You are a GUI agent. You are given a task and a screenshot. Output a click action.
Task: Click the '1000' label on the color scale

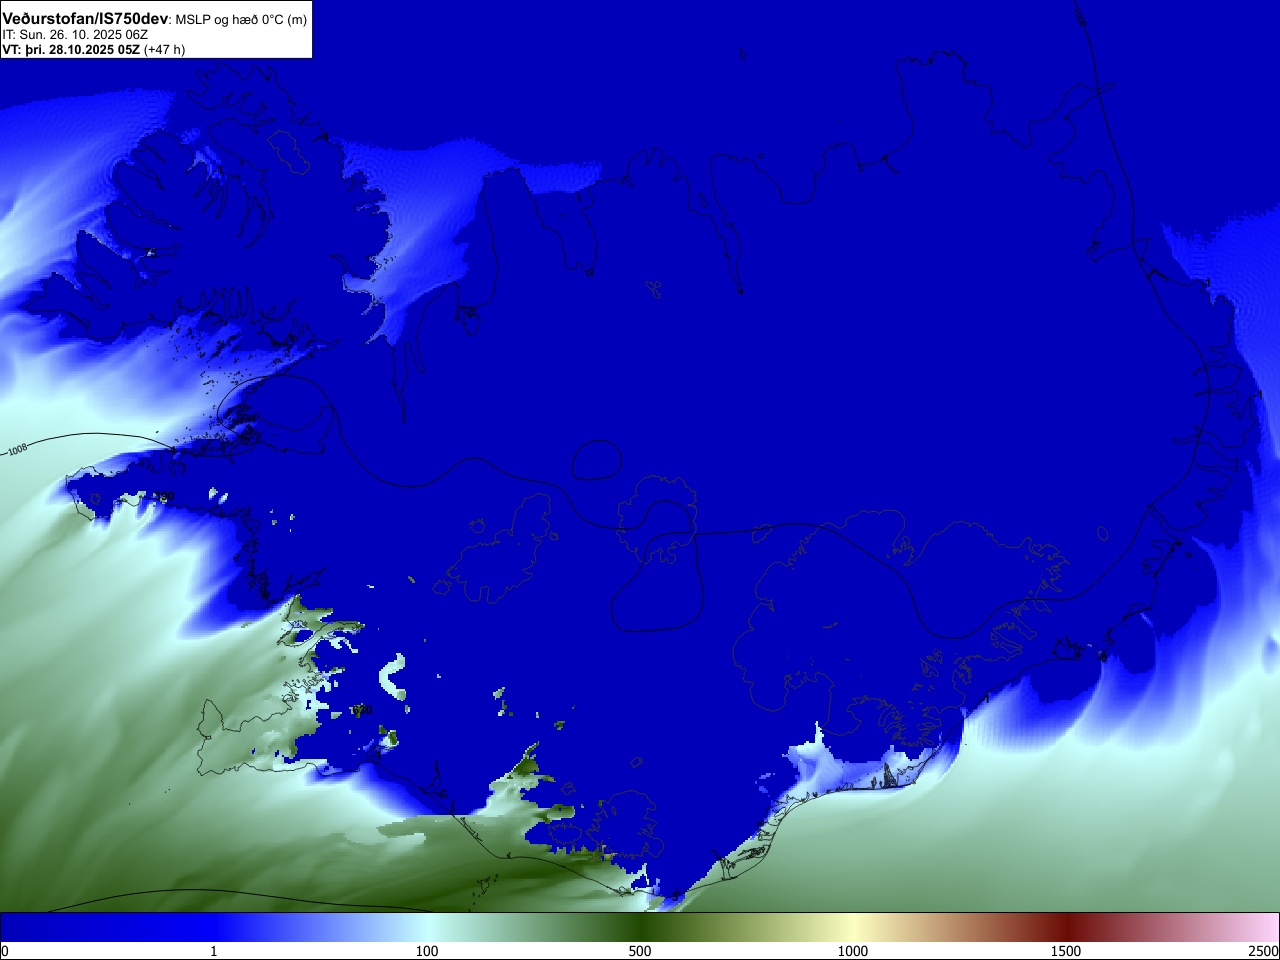click(853, 951)
